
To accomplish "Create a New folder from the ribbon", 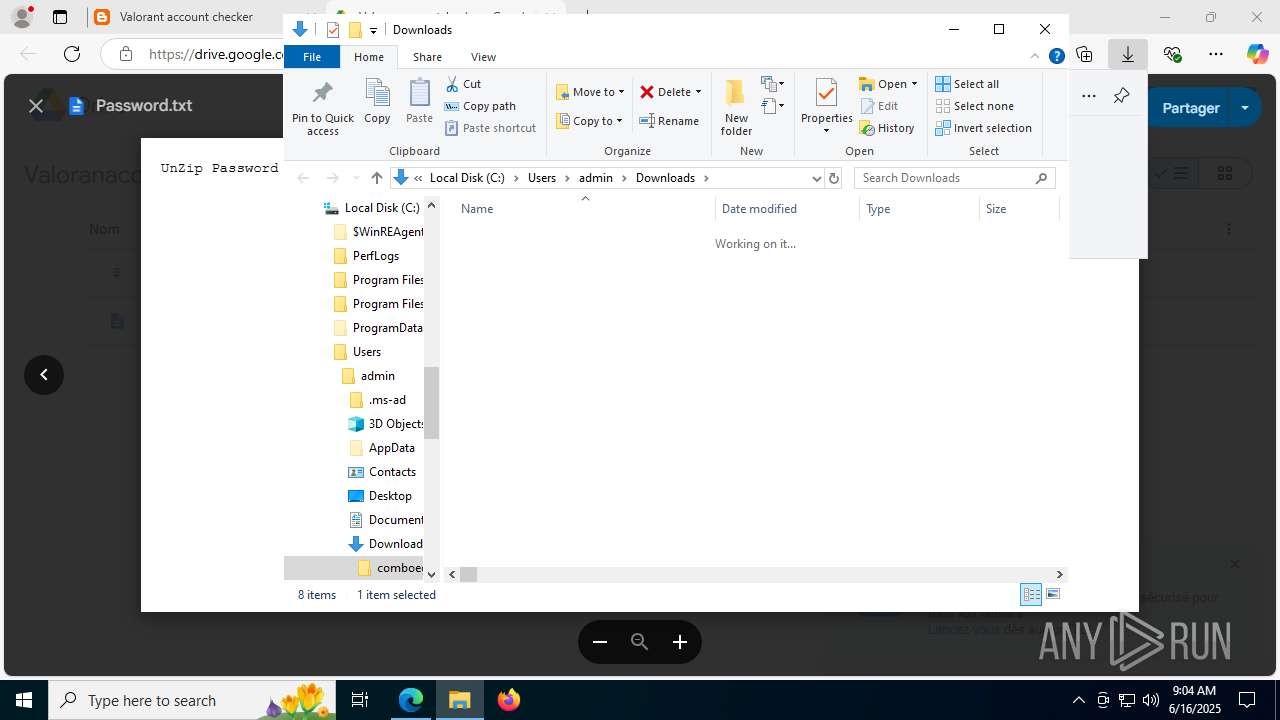I will [736, 107].
